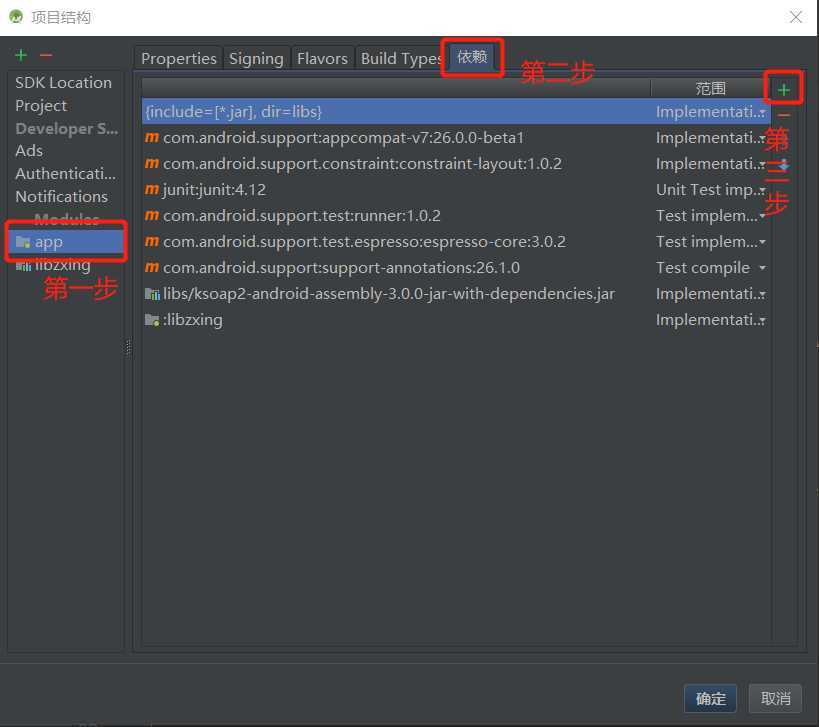This screenshot has height=727, width=819.
Task: Switch to the Signing tab
Action: tap(256, 58)
